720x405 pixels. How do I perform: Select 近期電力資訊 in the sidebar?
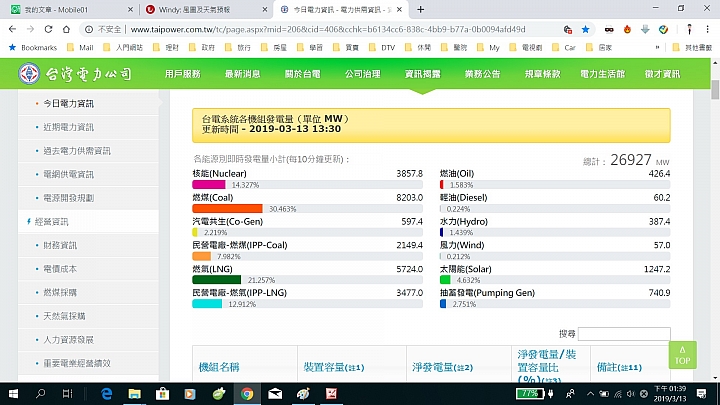(x=68, y=127)
